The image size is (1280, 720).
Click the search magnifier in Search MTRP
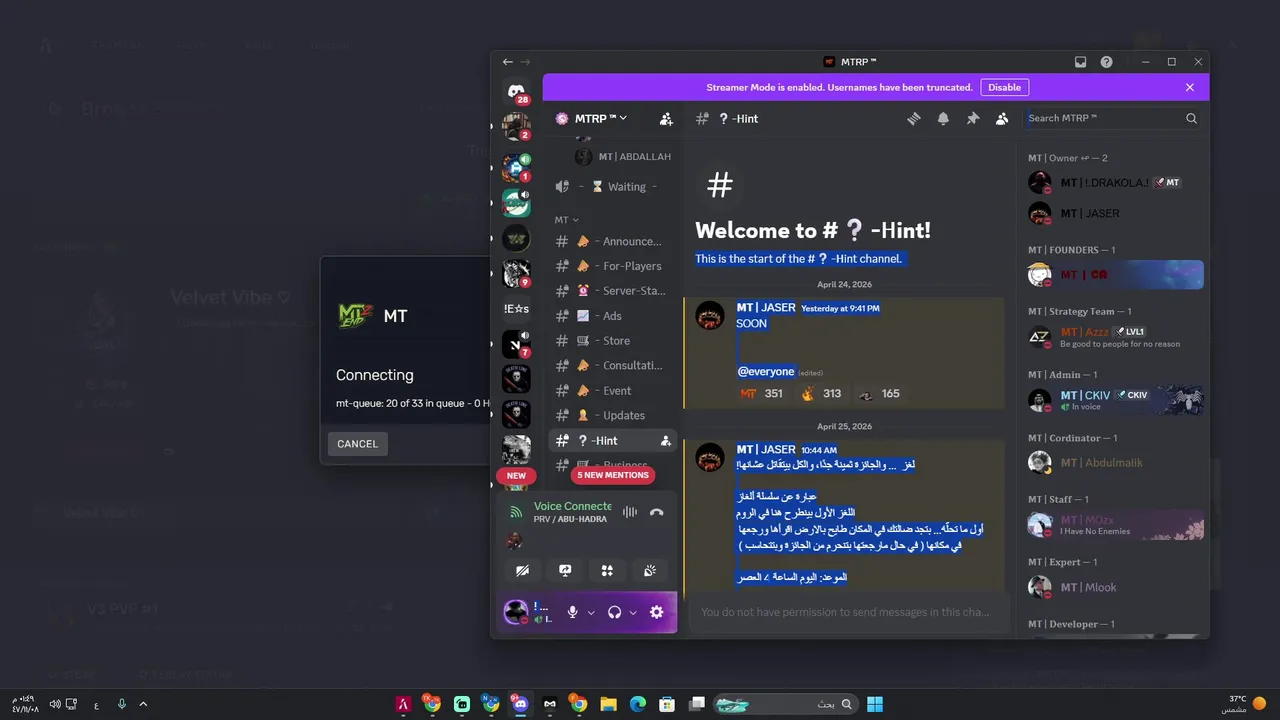click(1191, 118)
